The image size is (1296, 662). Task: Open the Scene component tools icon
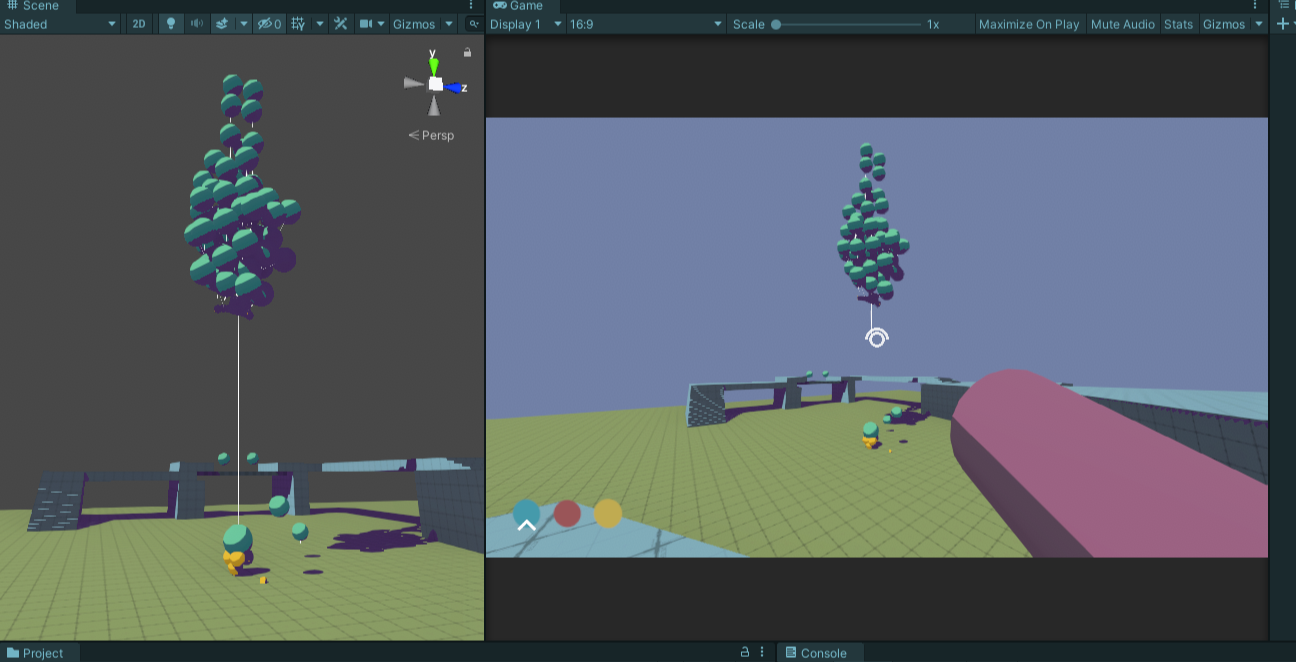(x=341, y=24)
